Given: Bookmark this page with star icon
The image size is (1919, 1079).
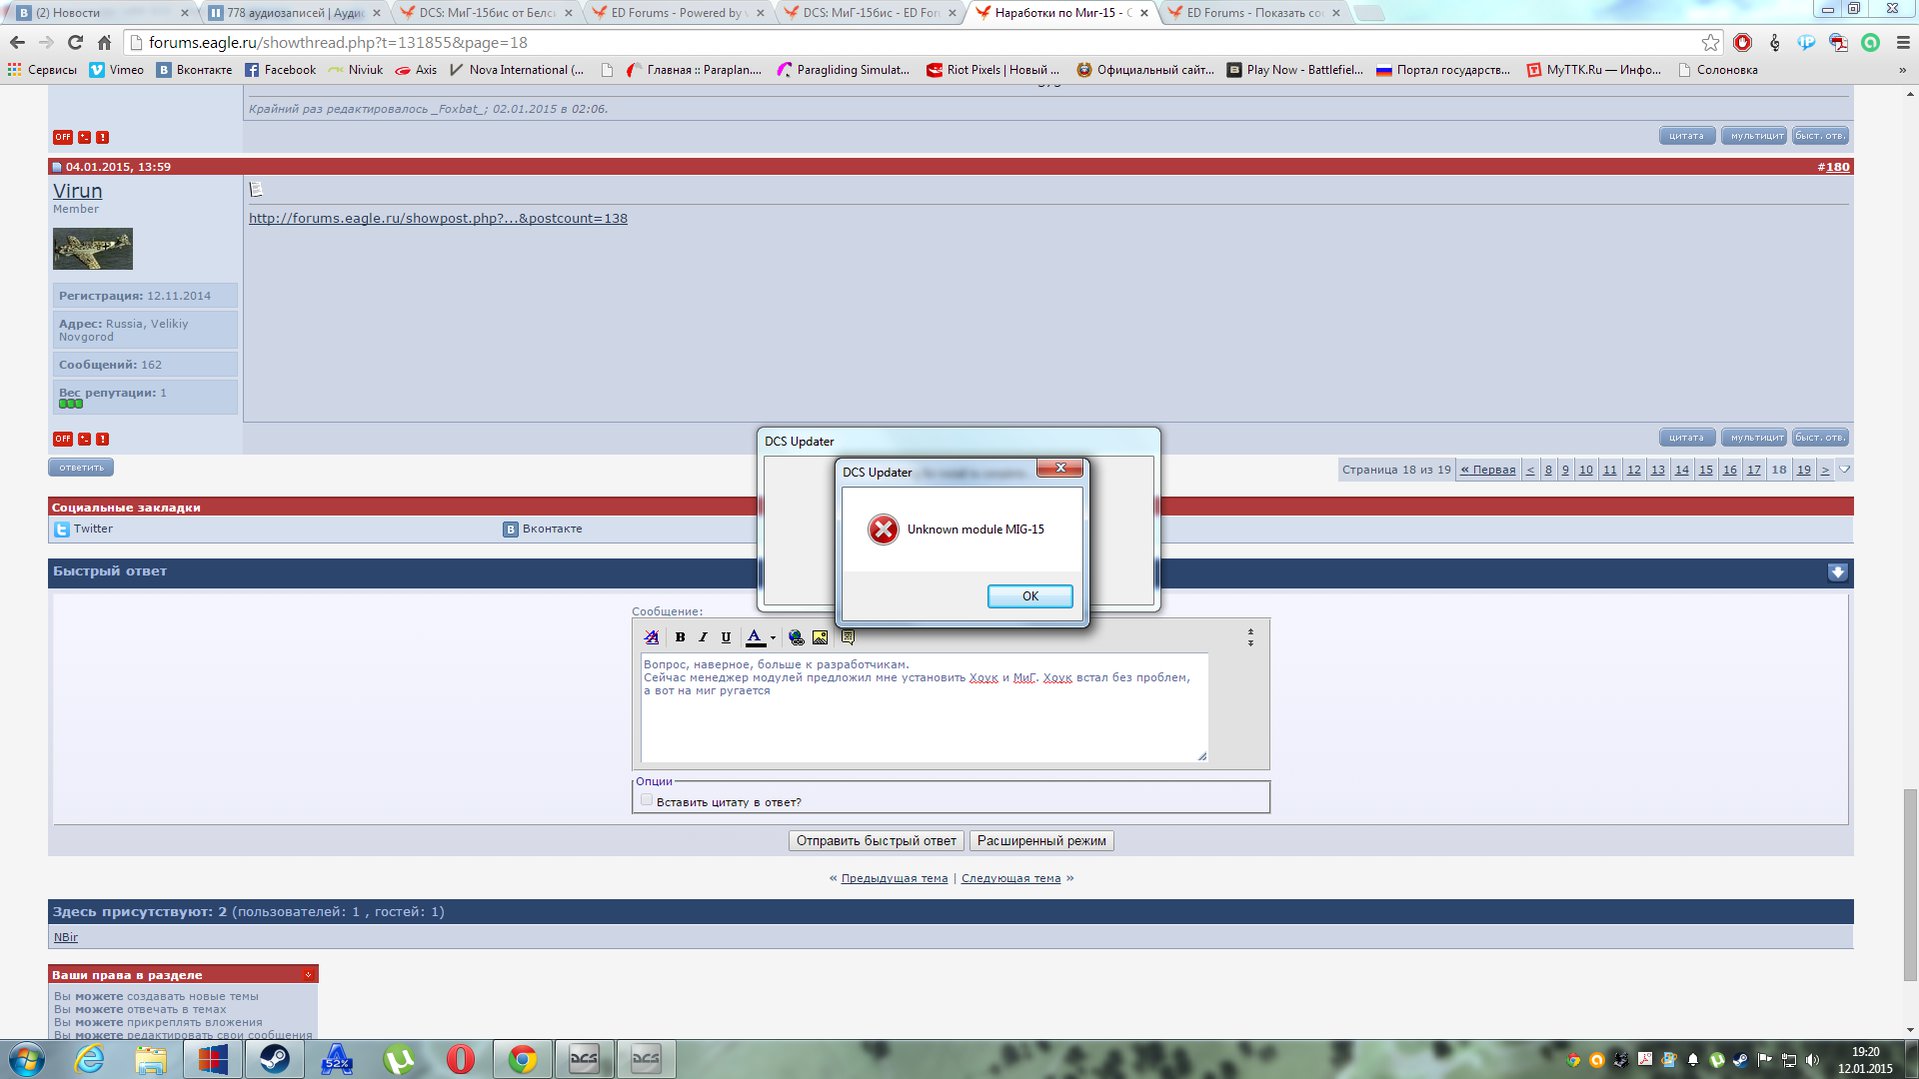Looking at the screenshot, I should point(1710,42).
